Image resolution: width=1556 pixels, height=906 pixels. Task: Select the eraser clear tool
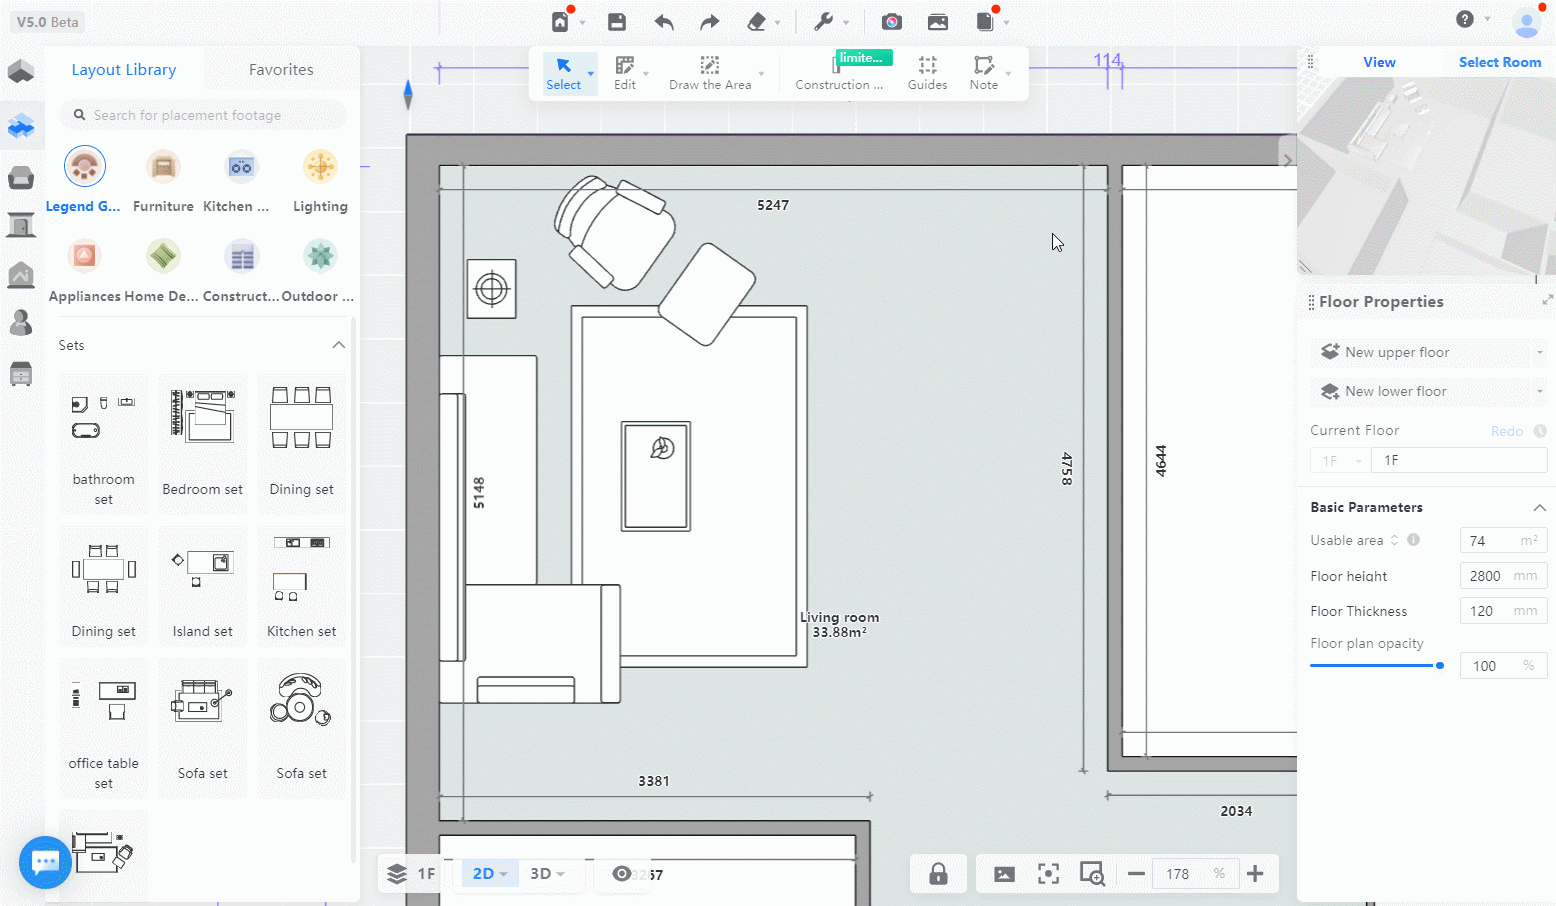(757, 22)
